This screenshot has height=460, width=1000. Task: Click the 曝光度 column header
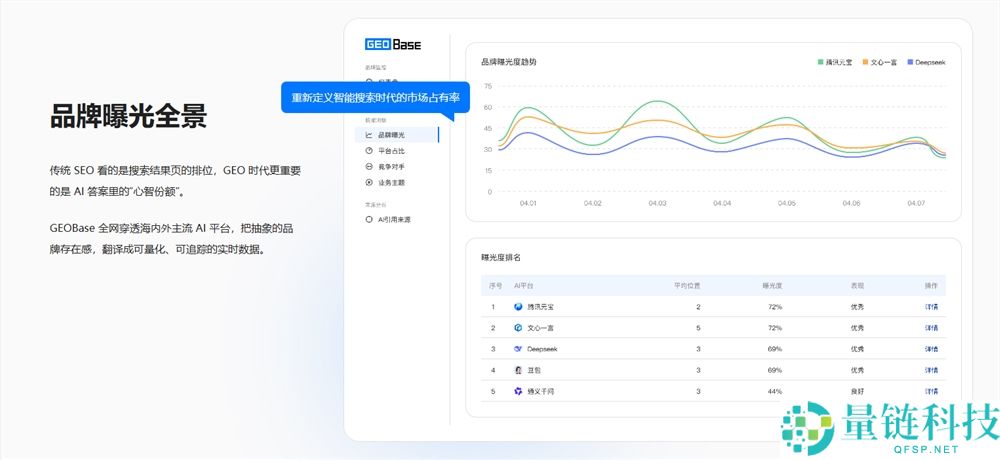tap(772, 285)
